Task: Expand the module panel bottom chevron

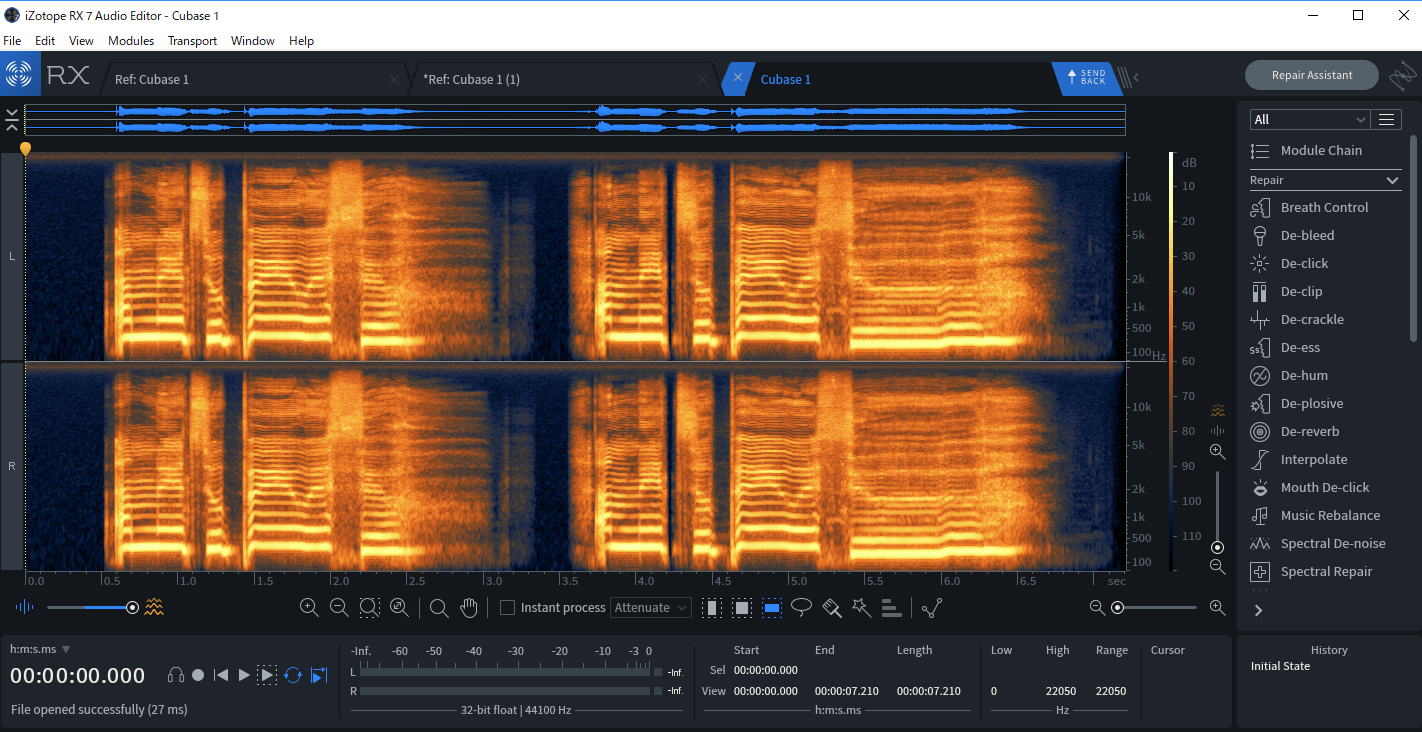Action: click(x=1258, y=610)
